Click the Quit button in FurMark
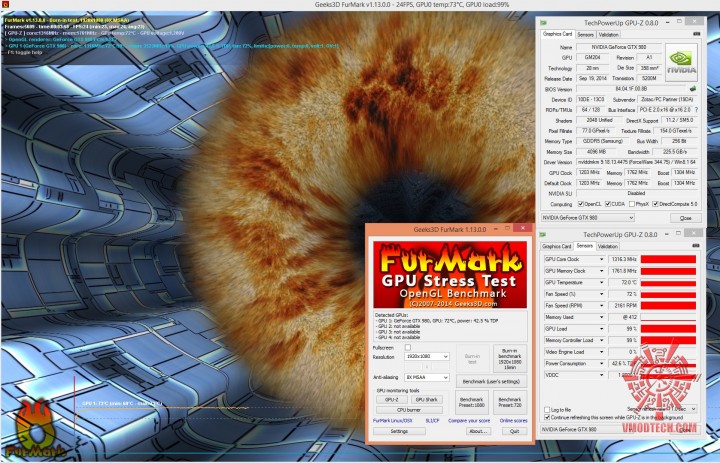The image size is (720, 463). [x=514, y=431]
